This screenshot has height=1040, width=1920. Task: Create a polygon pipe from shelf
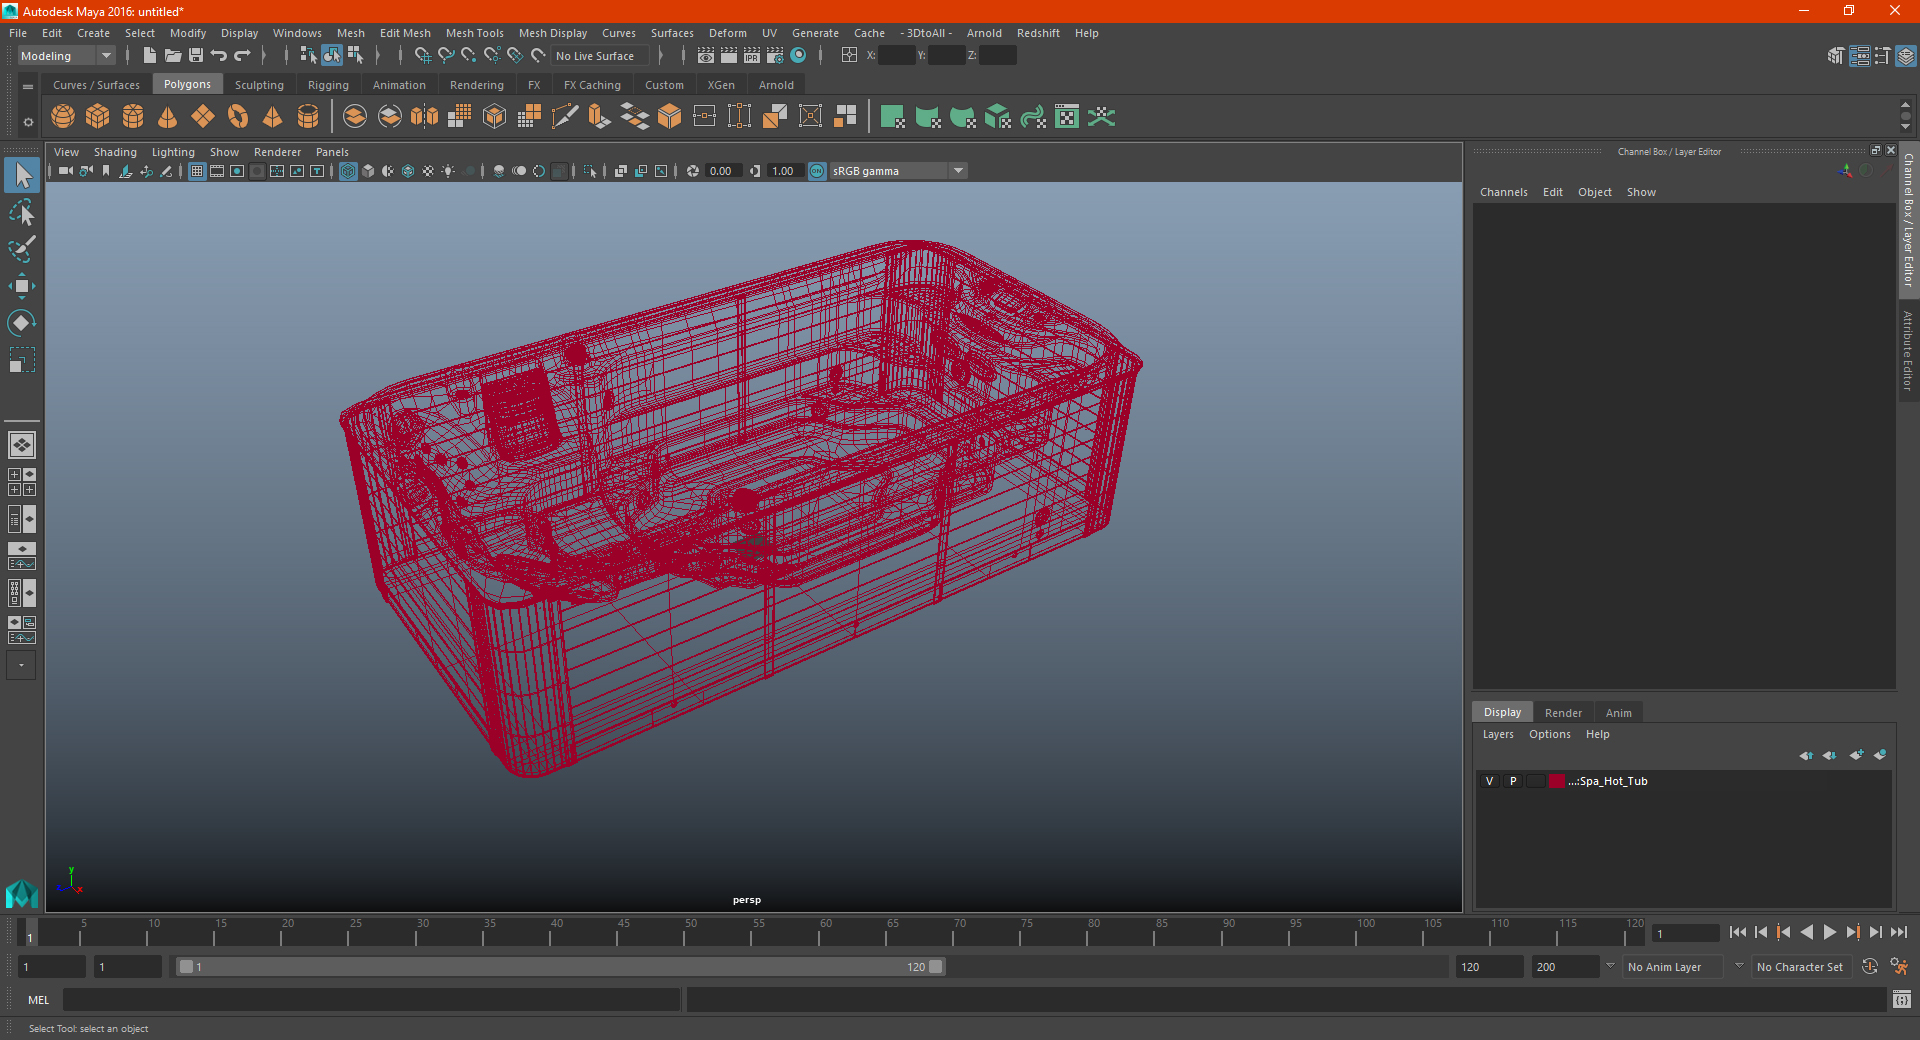[x=308, y=117]
